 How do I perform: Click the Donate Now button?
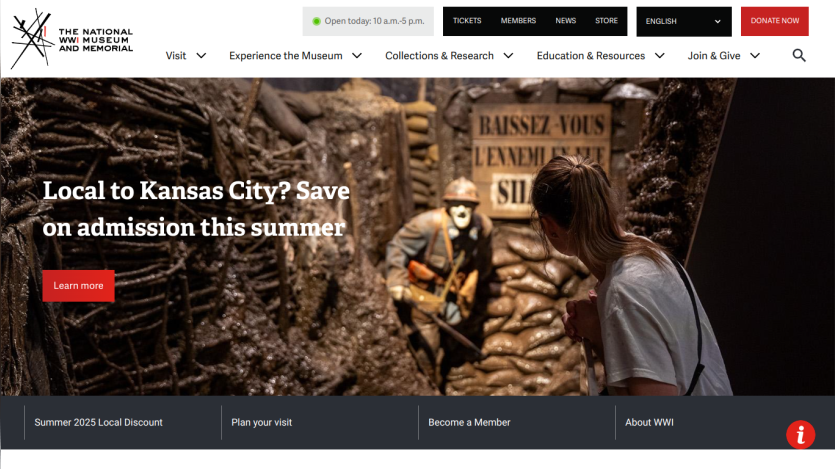[x=775, y=21]
